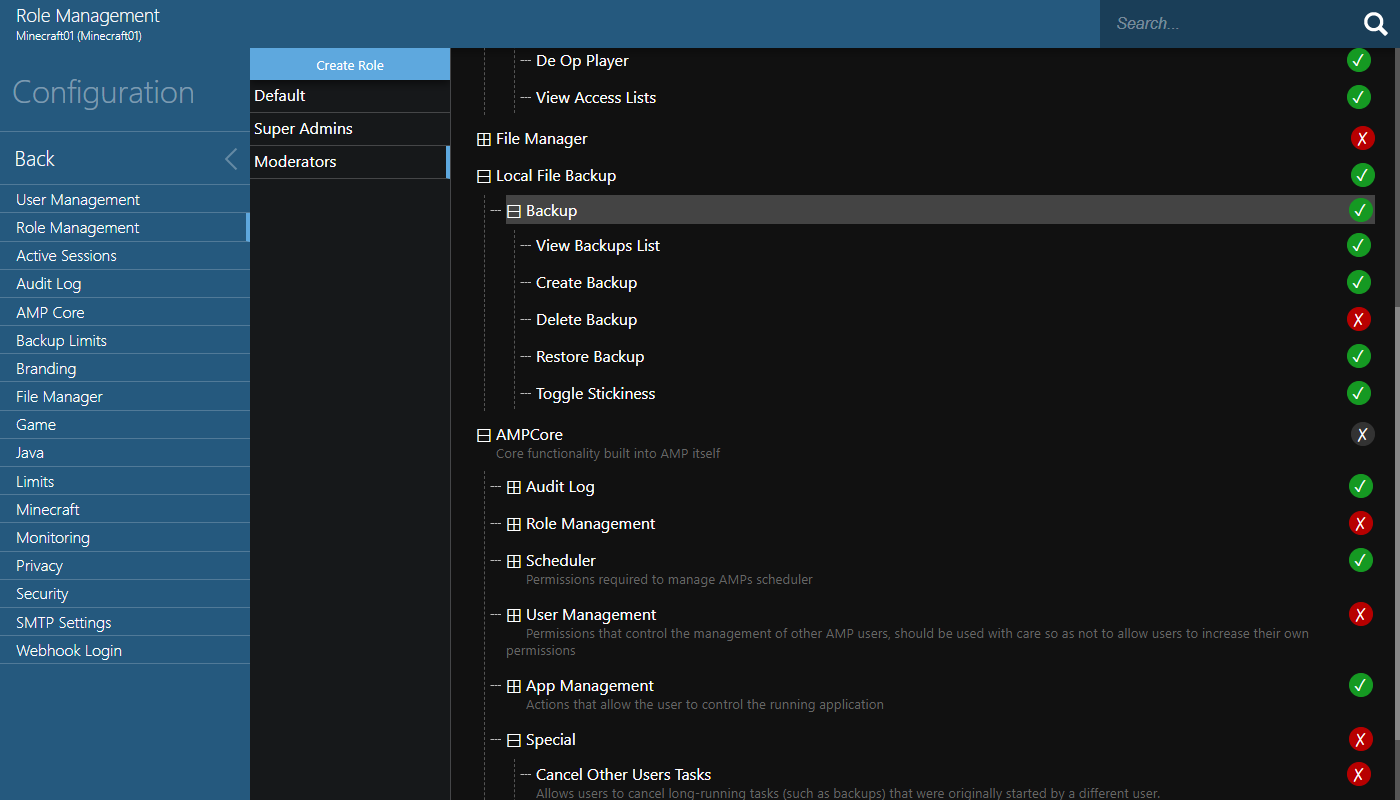1400x800 pixels.
Task: Expand the App Management permission node
Action: pos(514,687)
